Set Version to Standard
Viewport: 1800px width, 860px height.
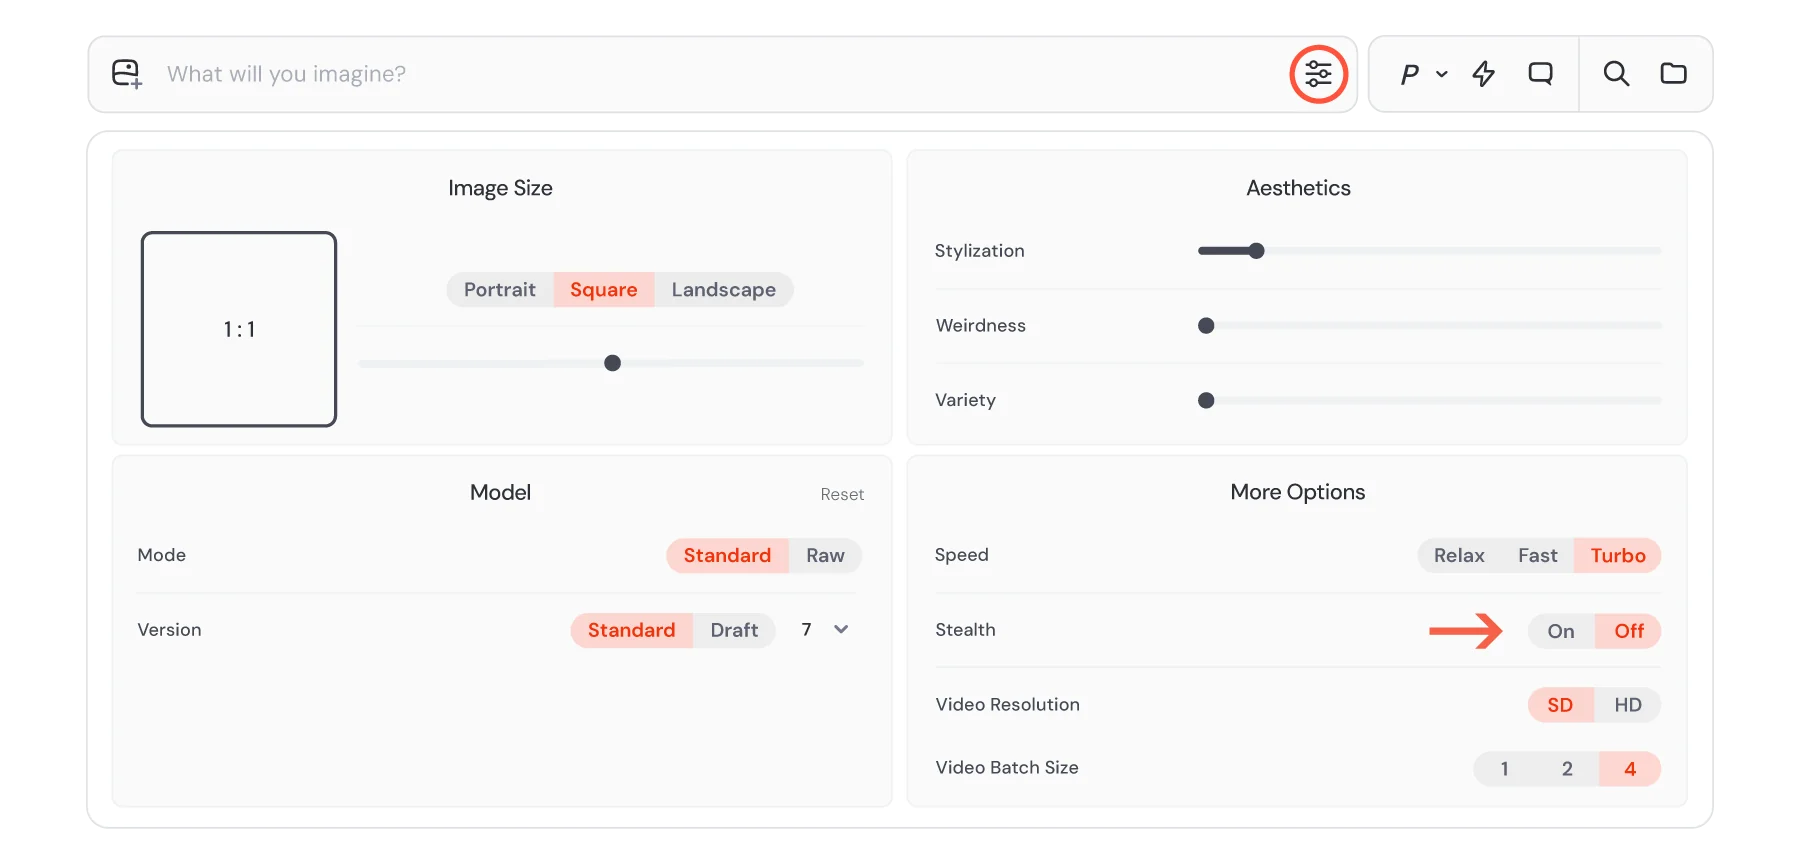631,631
